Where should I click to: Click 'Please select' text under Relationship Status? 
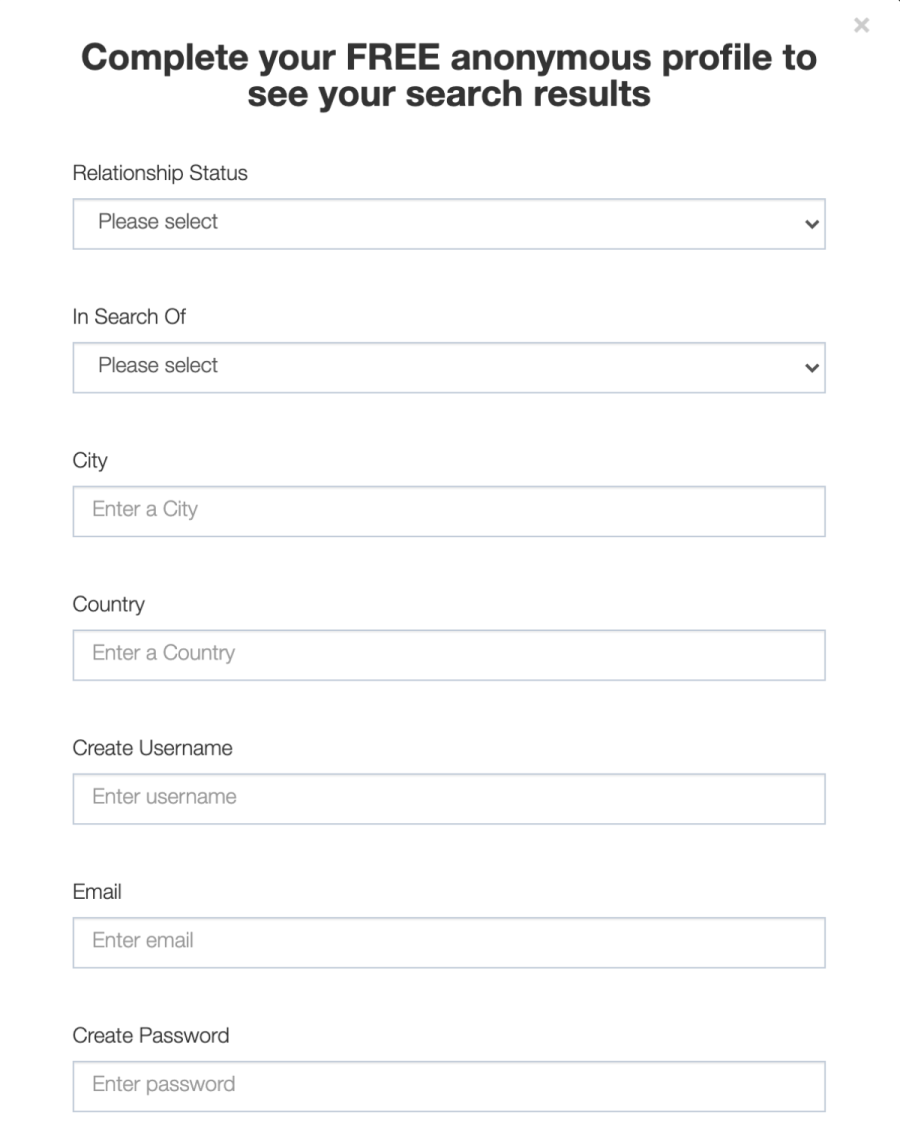pyautogui.click(x=158, y=221)
